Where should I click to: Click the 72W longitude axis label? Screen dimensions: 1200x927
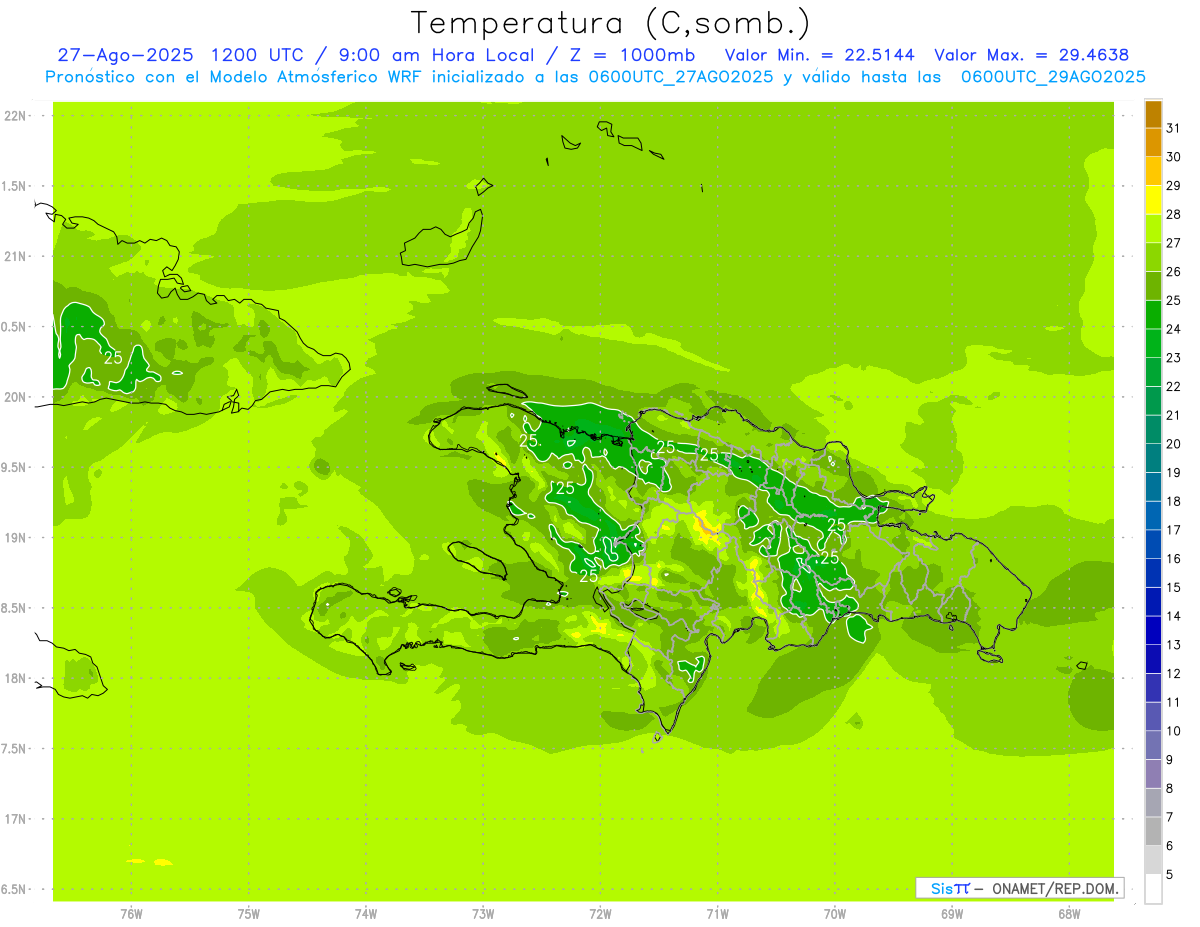coord(600,913)
